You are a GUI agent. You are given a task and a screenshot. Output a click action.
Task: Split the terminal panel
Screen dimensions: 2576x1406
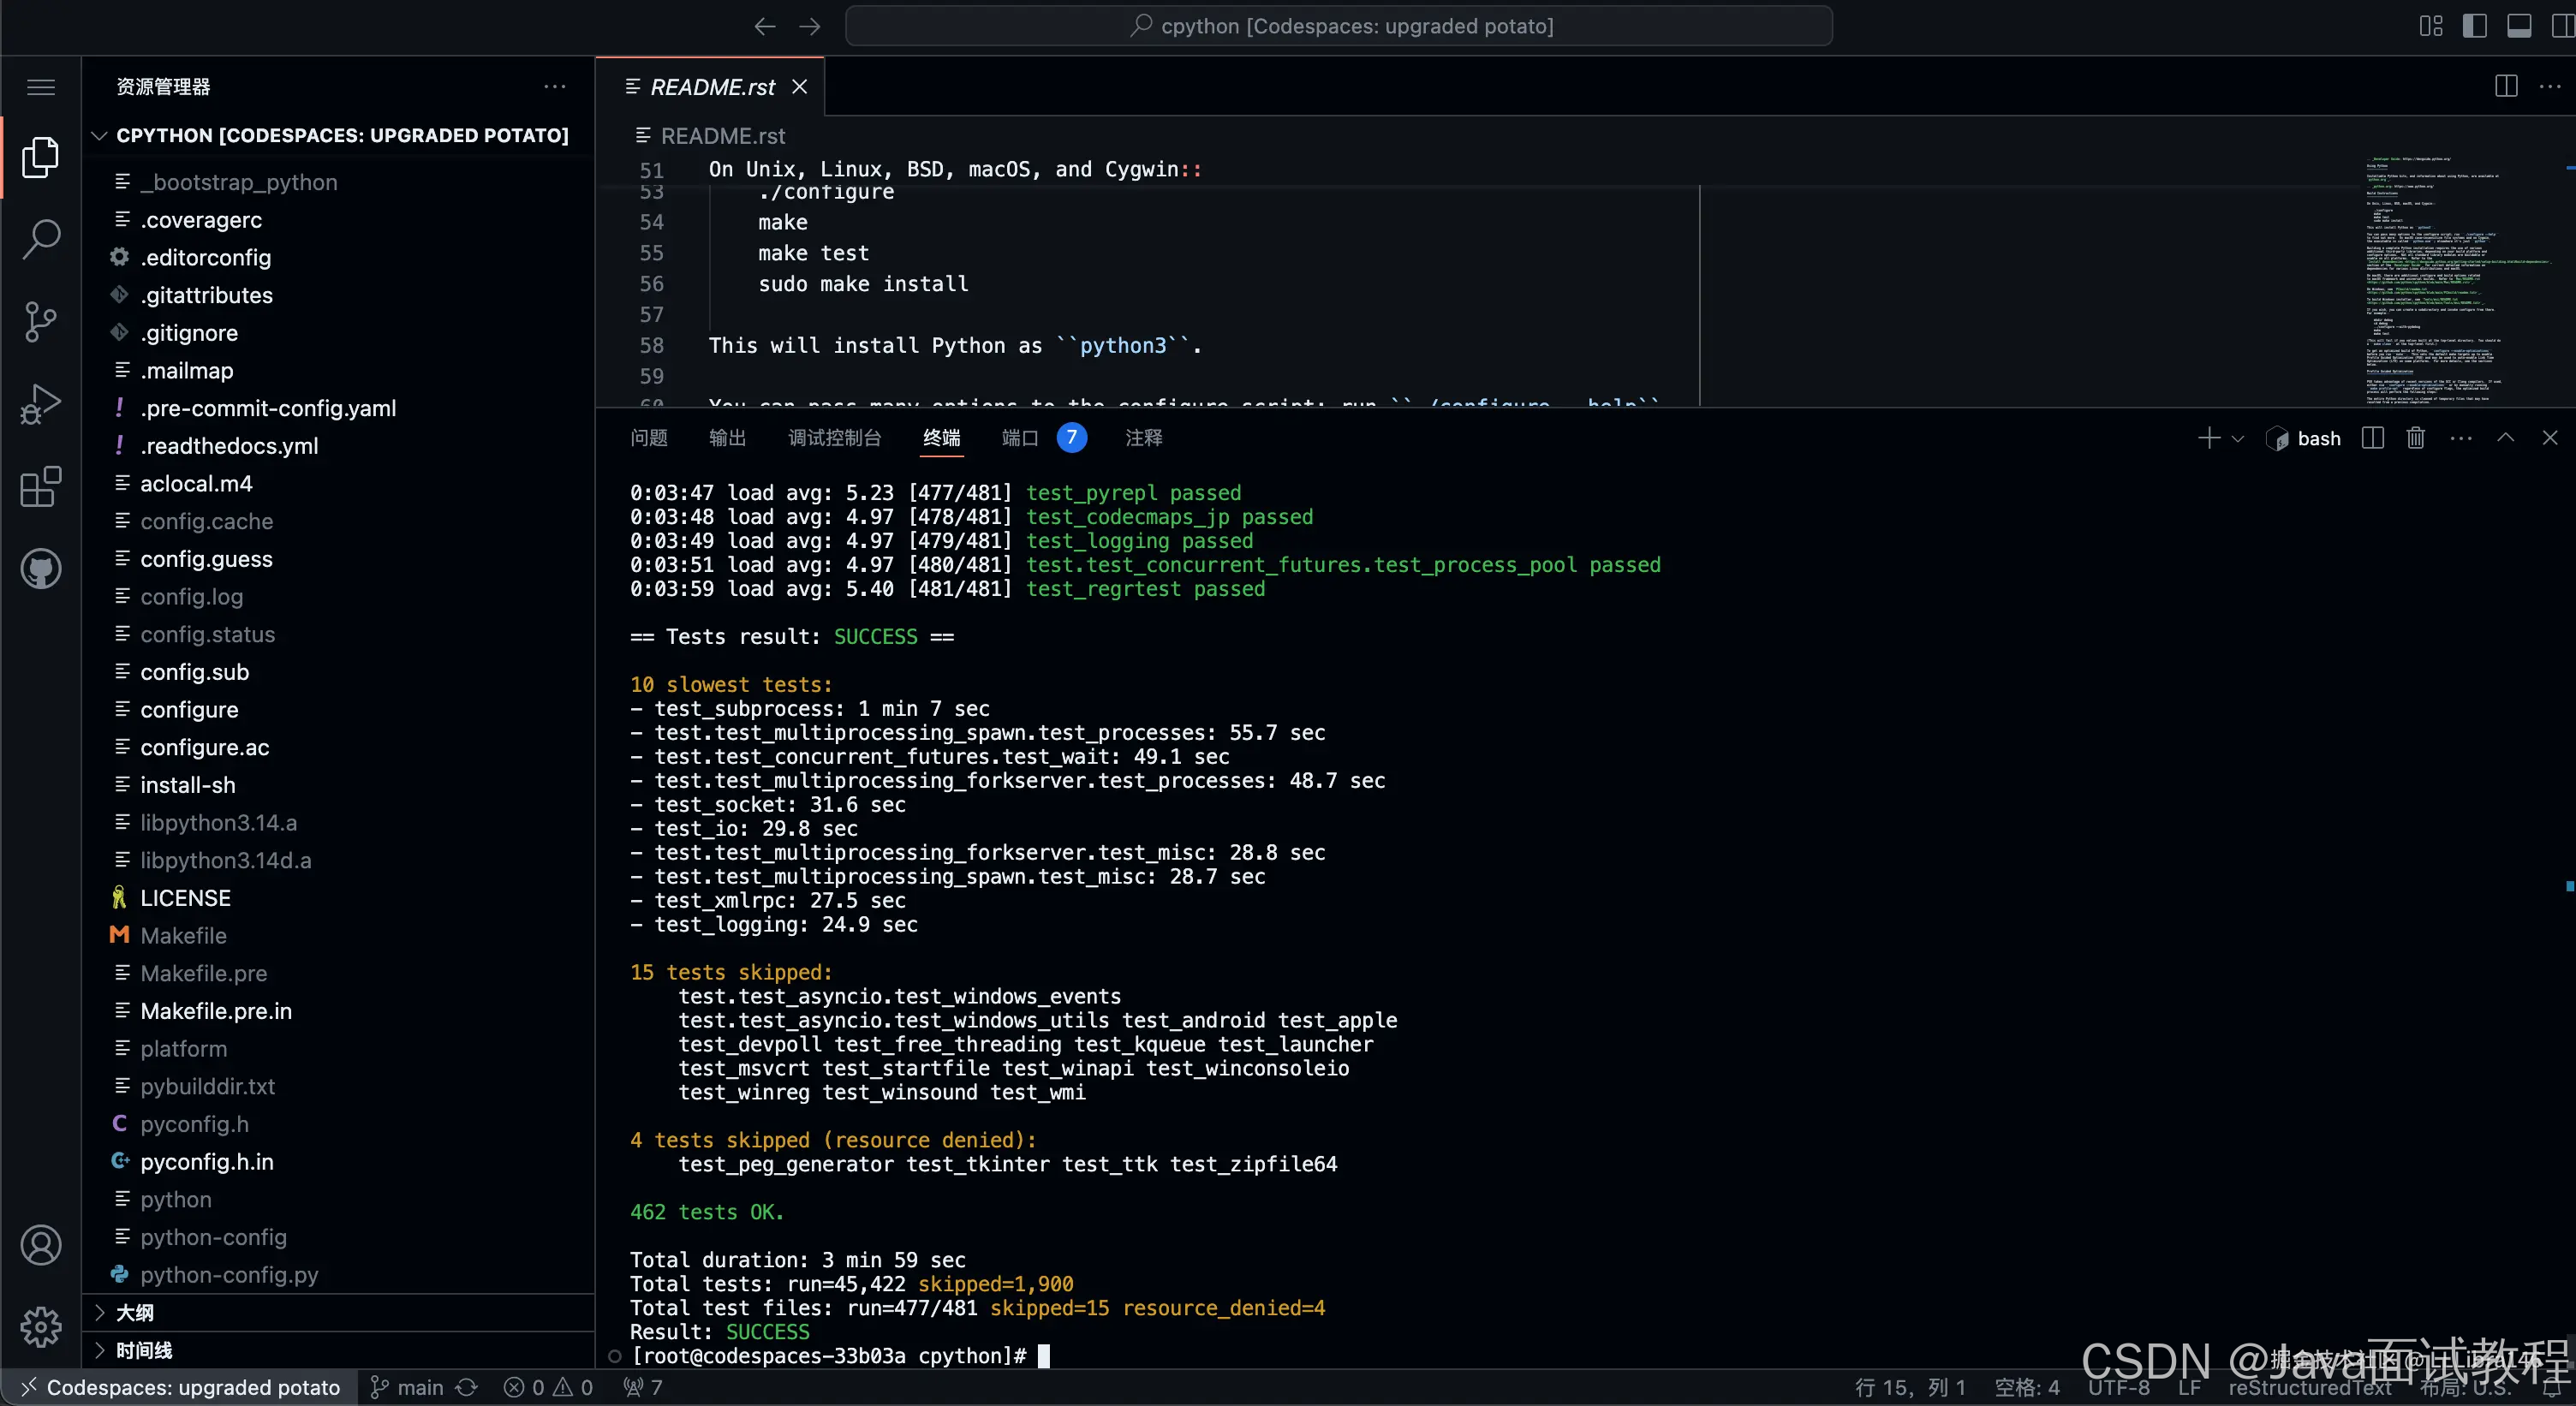pos(2372,438)
